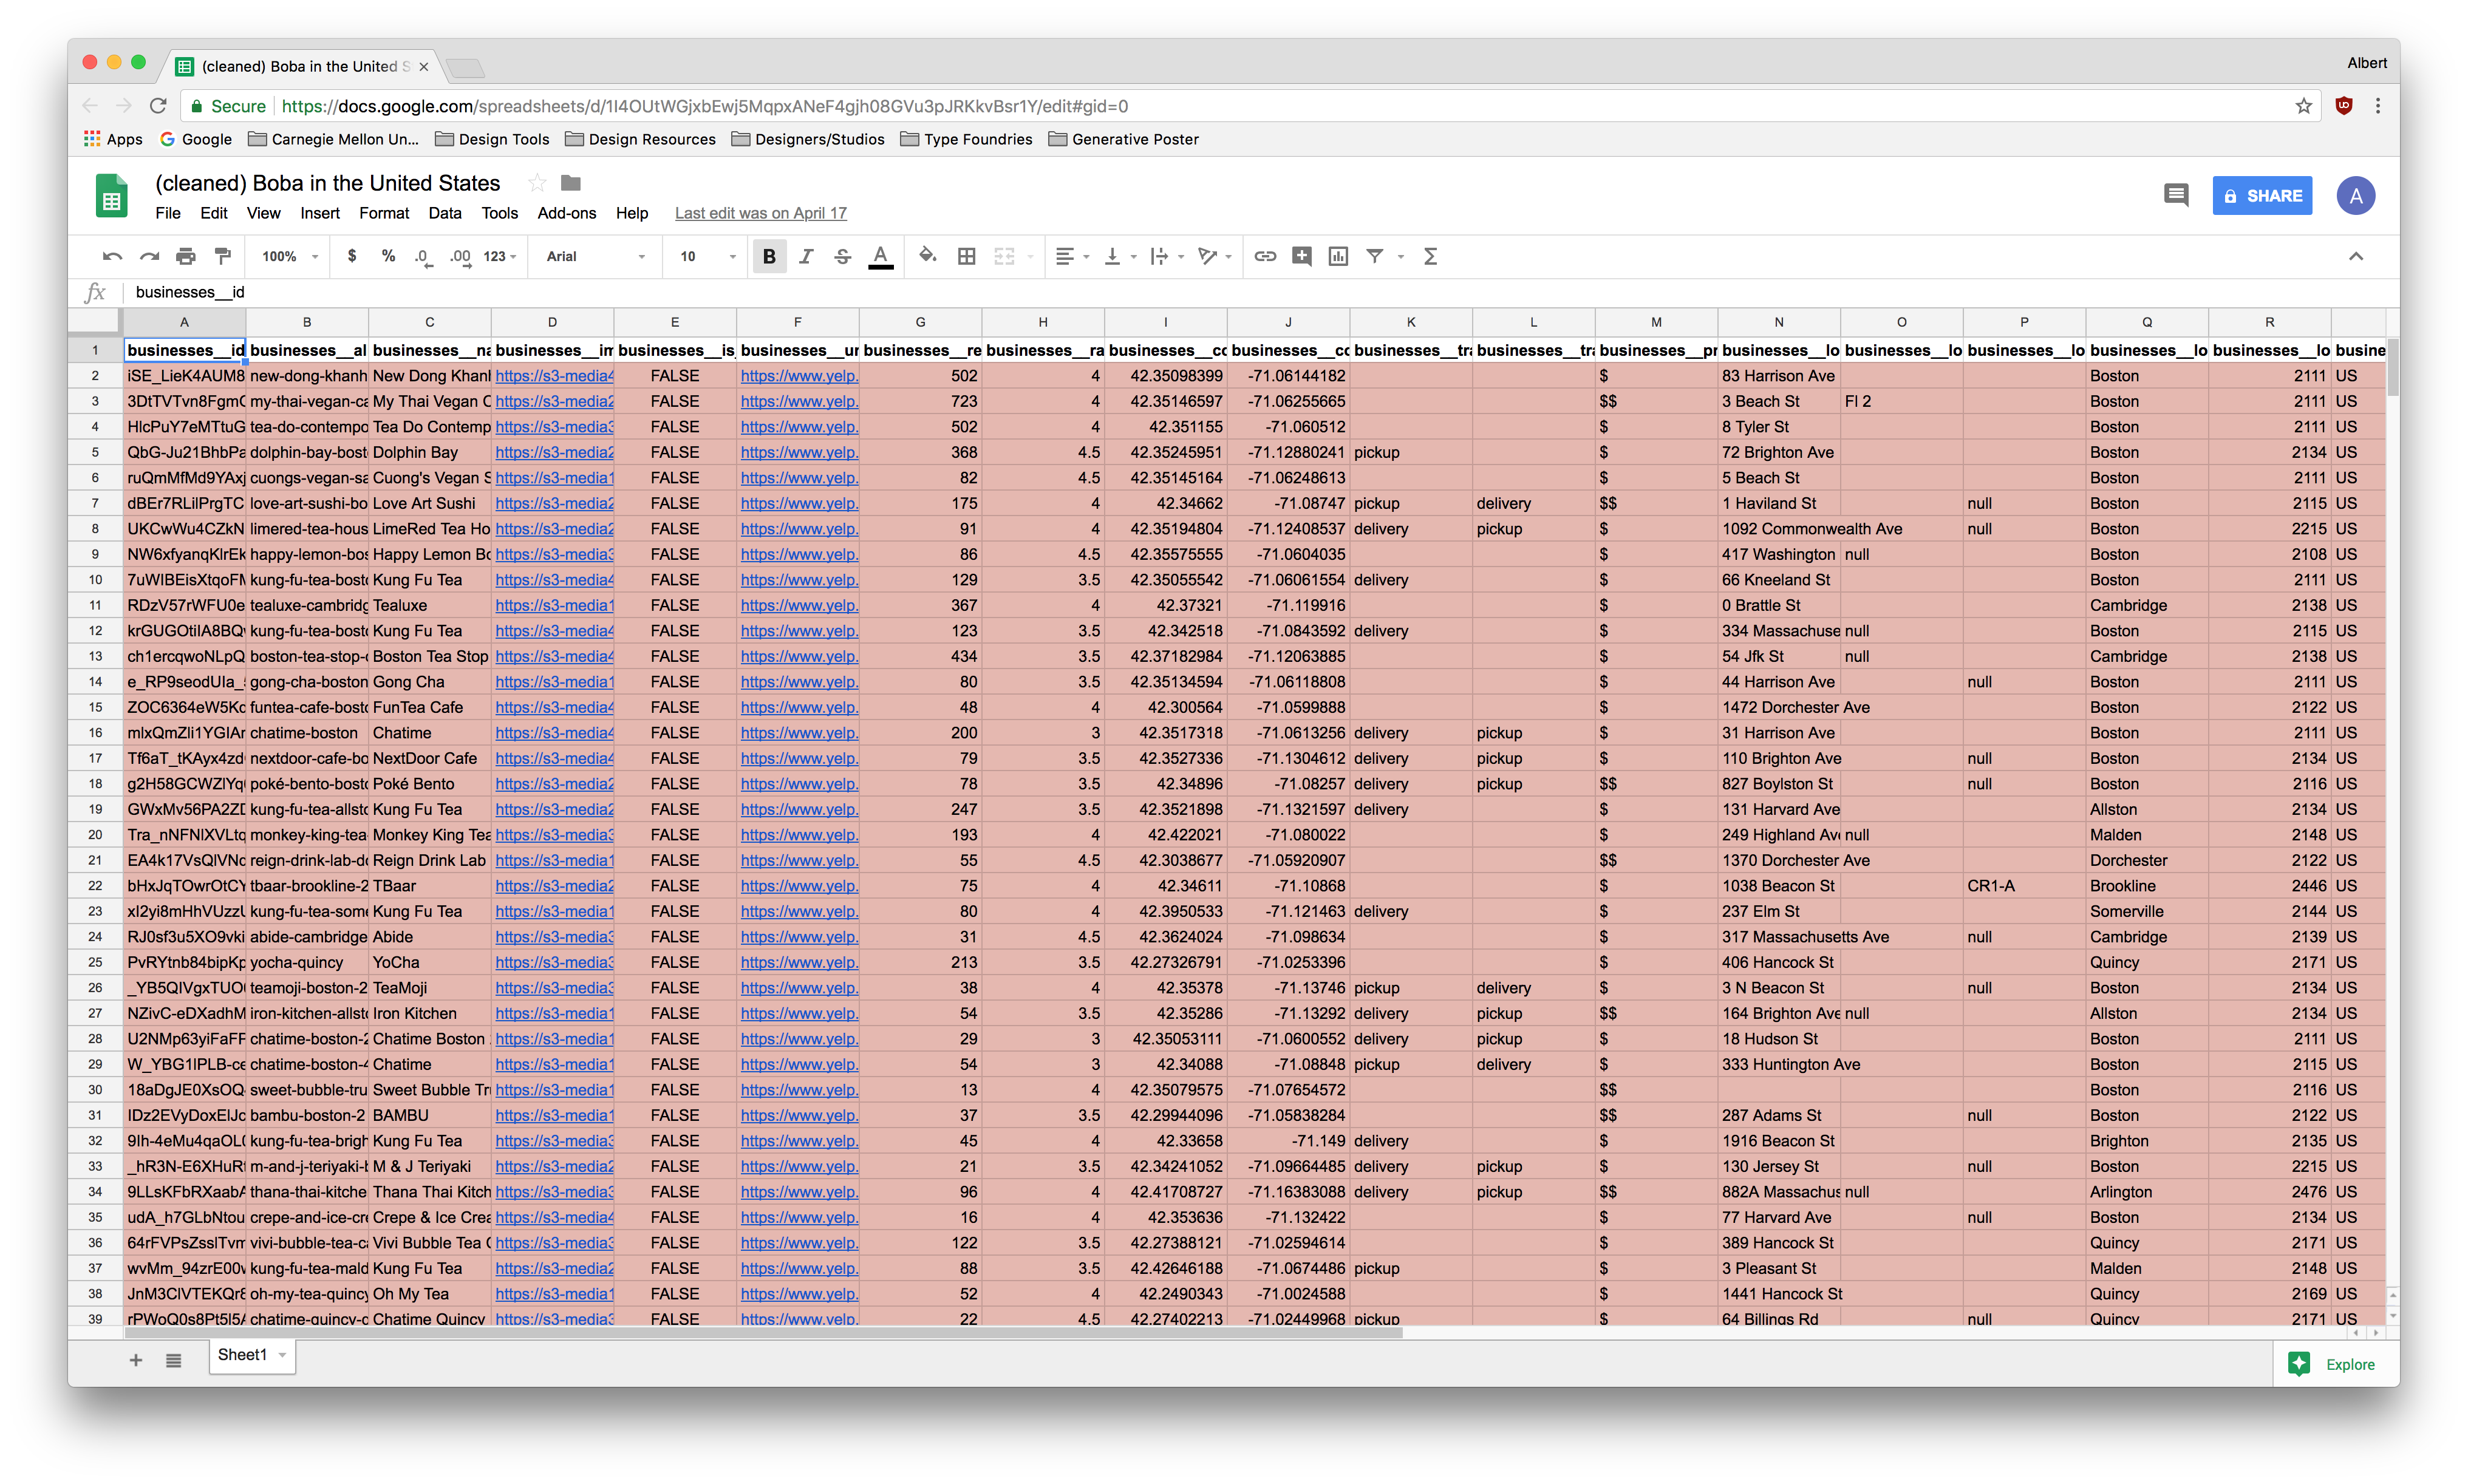Increase decimal places icon
This screenshot has height=1484, width=2468.
point(460,257)
